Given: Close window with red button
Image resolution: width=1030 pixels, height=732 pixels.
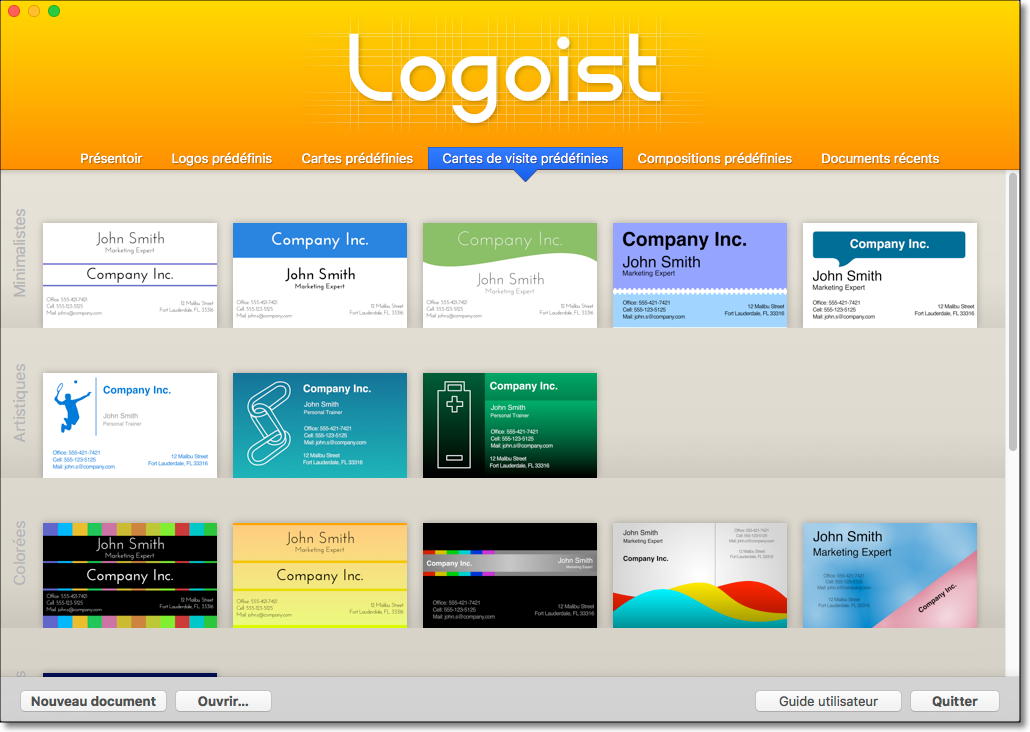Looking at the screenshot, I should pyautogui.click(x=14, y=11).
